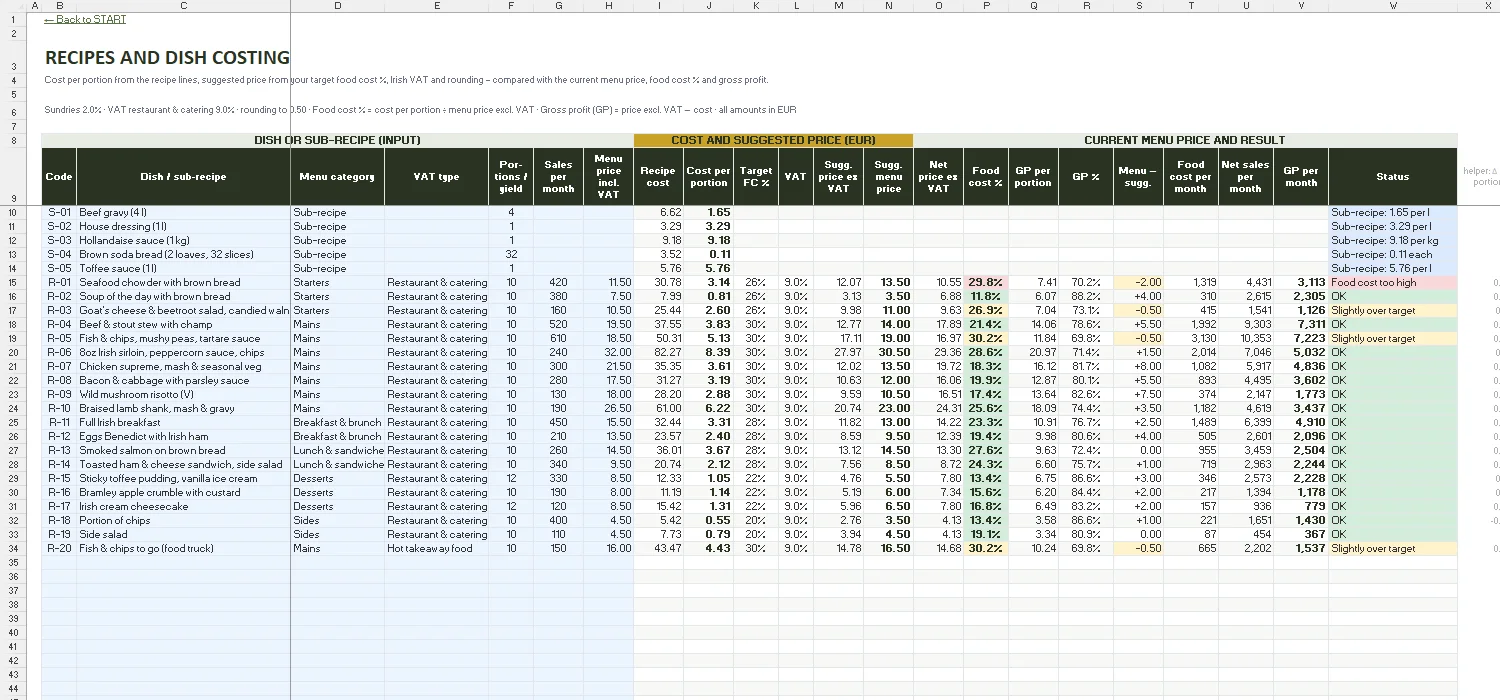The height and width of the screenshot is (700, 1500).
Task: Open the Back to START link
Action: 85,19
